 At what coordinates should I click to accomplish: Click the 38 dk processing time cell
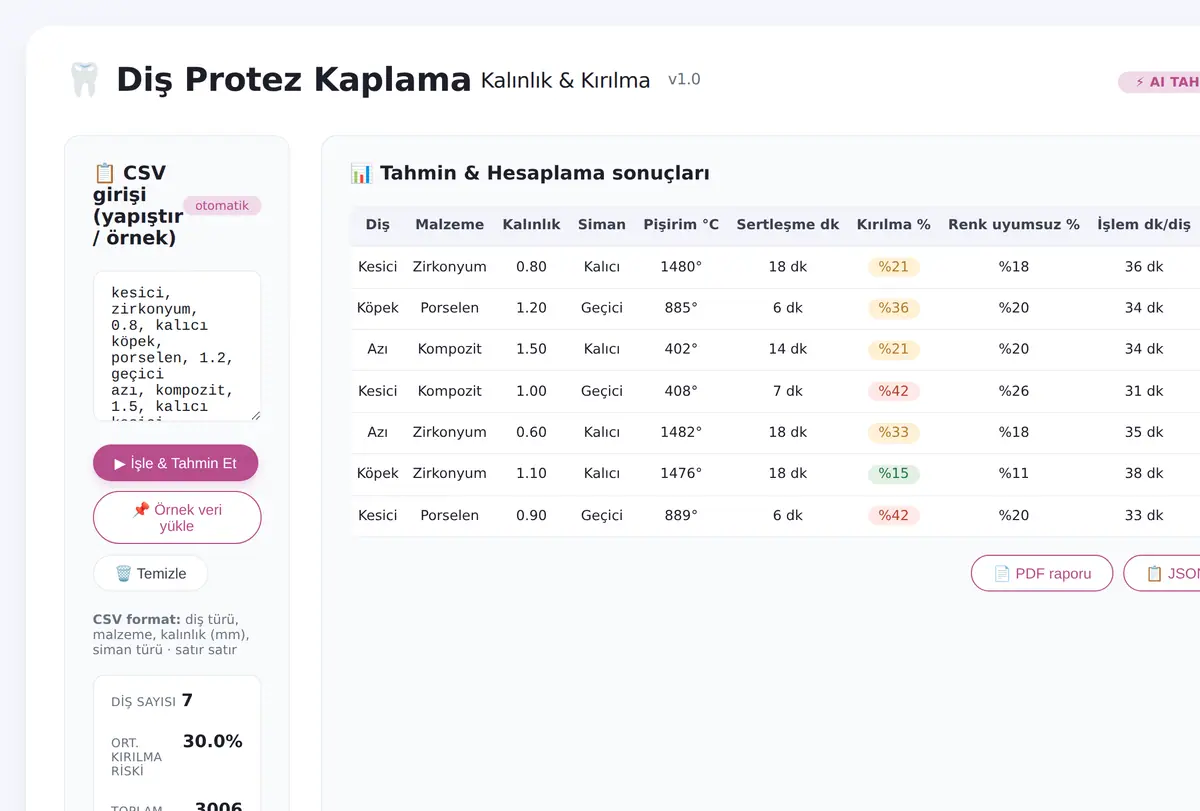[x=1144, y=473]
